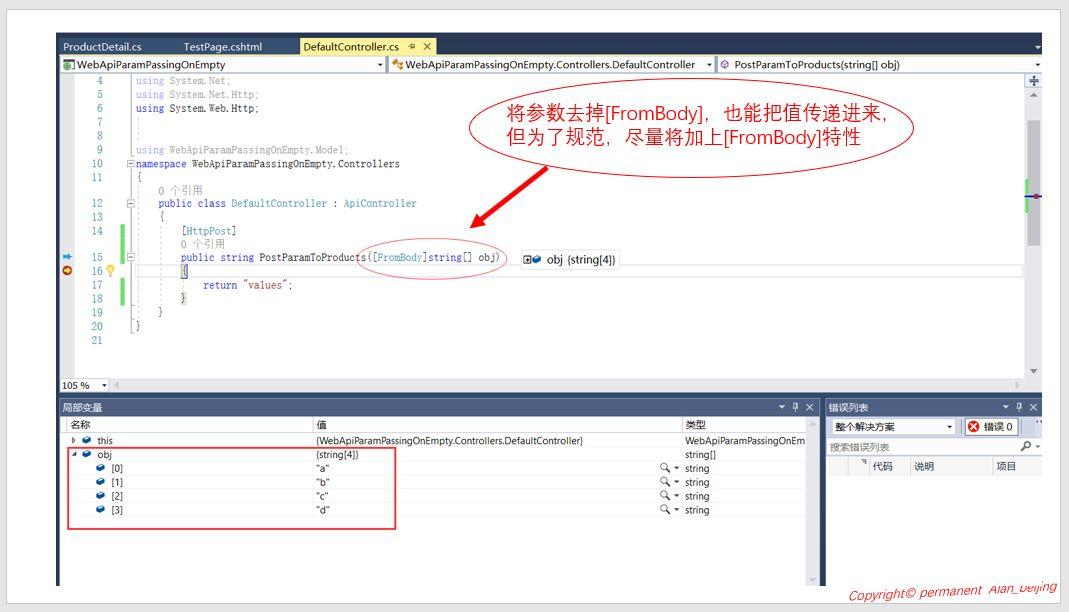Click the red error circle icon in error list

[x=973, y=427]
